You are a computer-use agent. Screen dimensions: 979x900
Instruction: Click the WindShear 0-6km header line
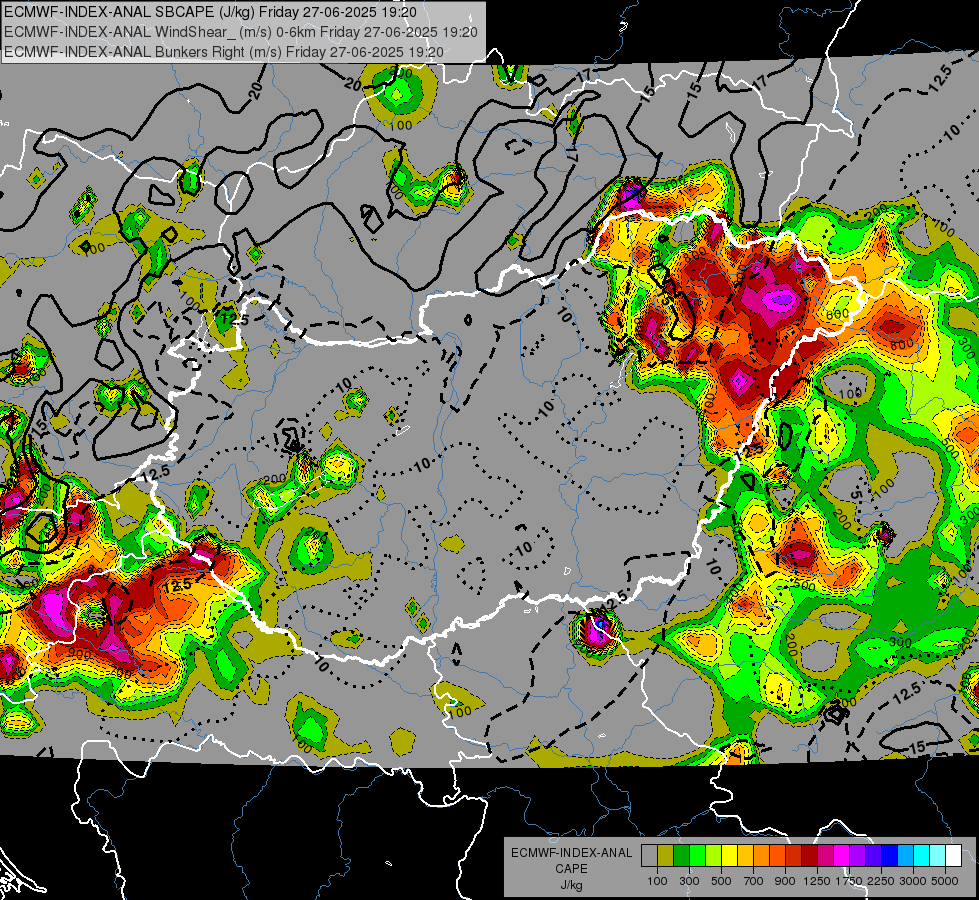(x=241, y=32)
